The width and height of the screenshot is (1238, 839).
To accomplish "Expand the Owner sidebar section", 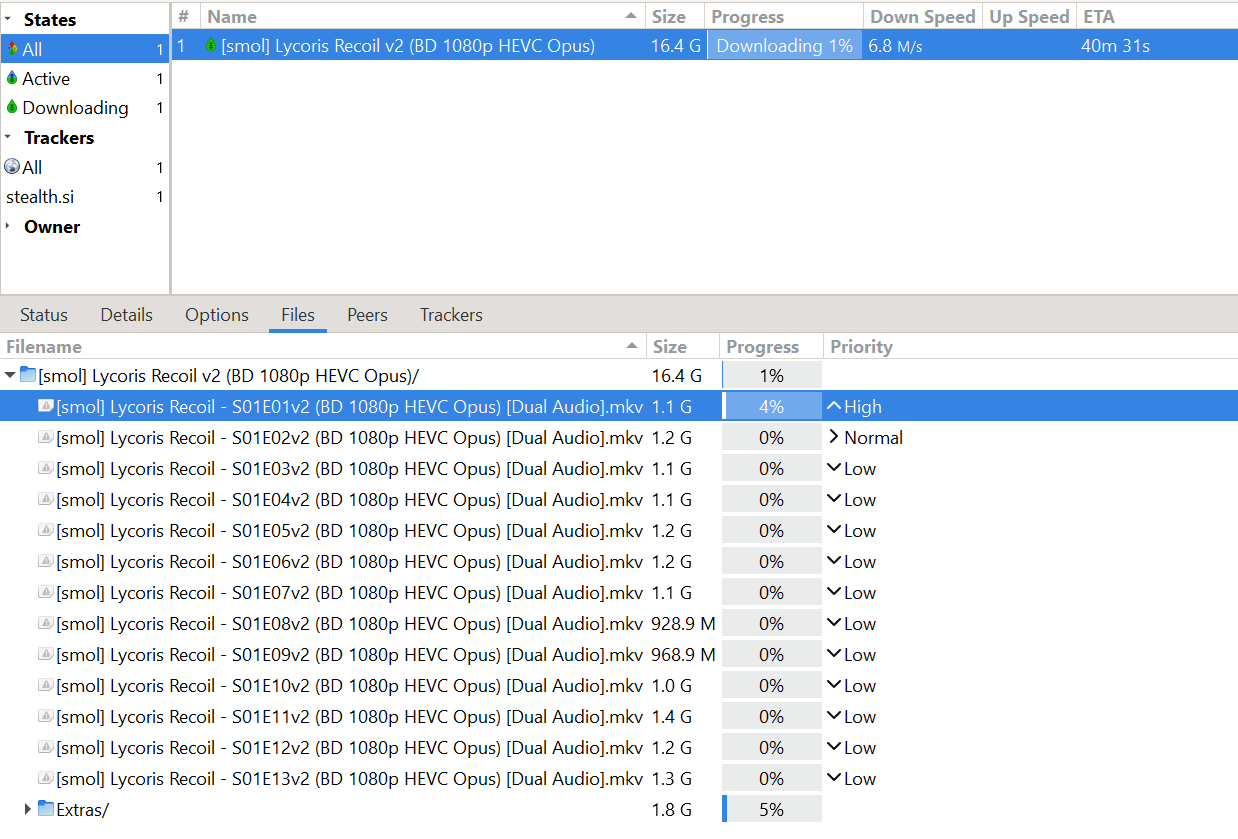I will click(8, 226).
